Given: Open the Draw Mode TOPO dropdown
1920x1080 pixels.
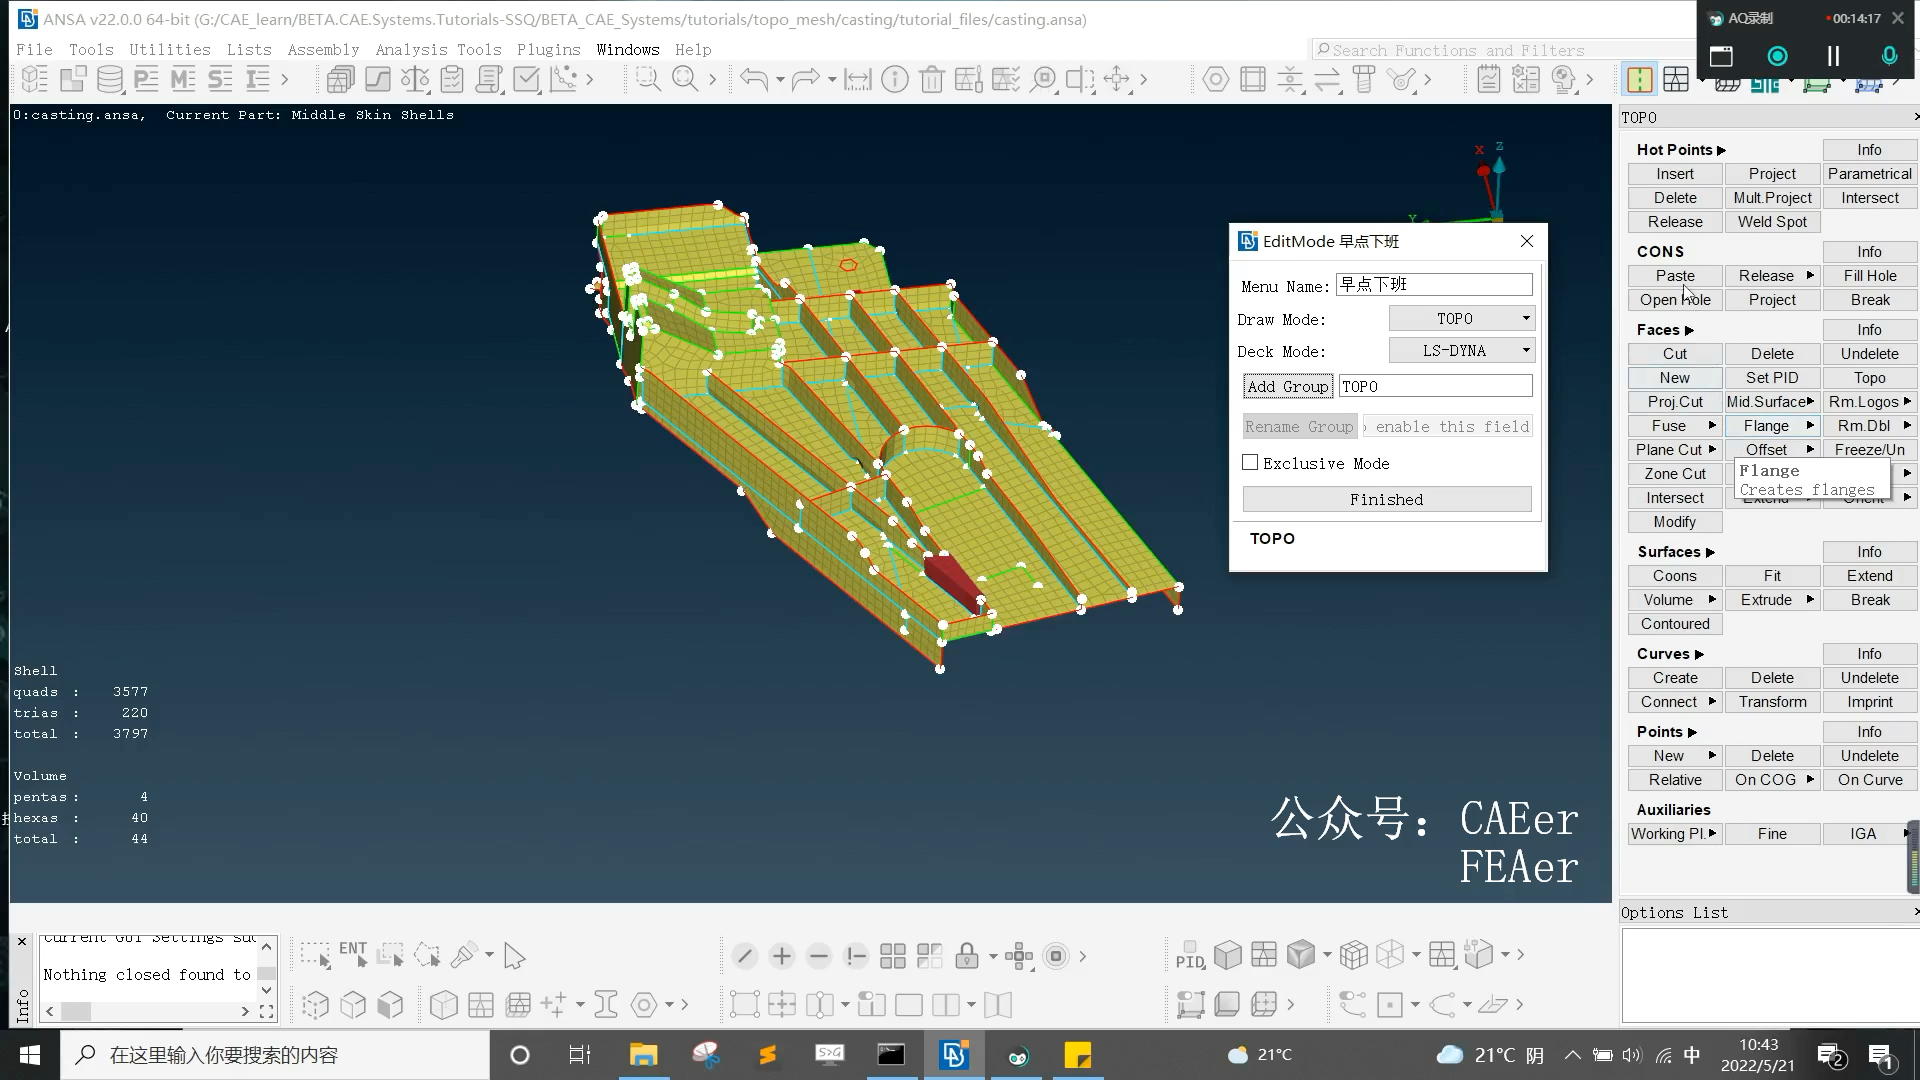Looking at the screenshot, I should tap(1461, 319).
